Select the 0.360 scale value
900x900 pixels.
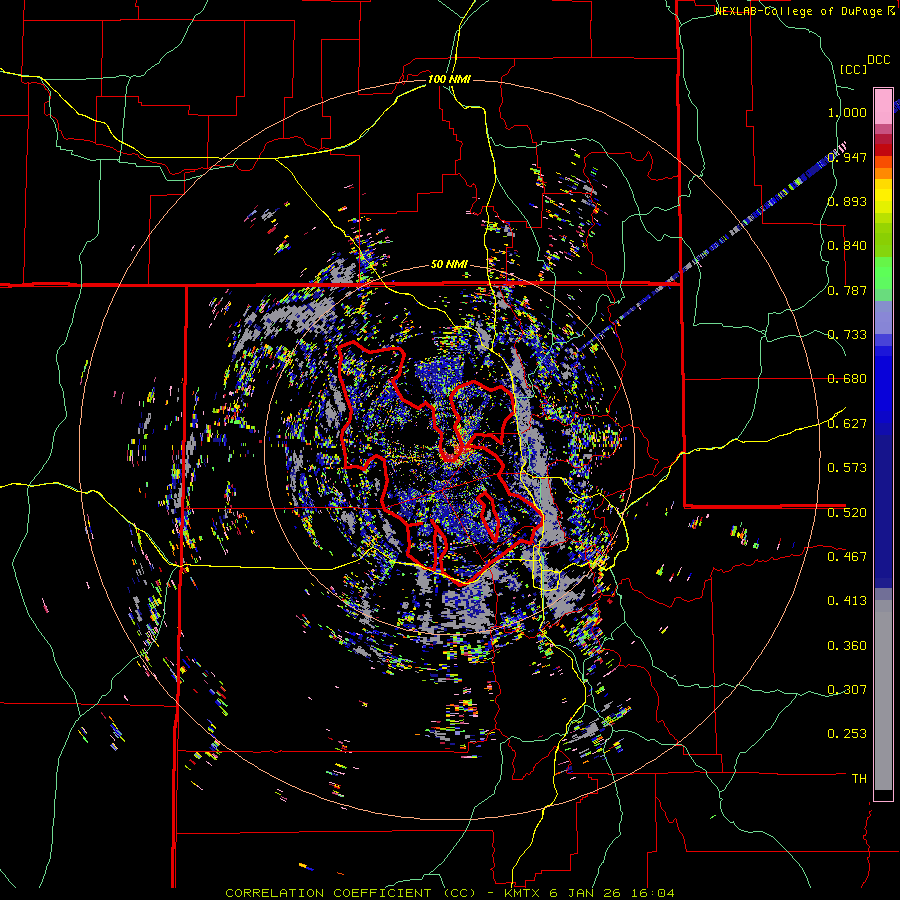coord(847,646)
